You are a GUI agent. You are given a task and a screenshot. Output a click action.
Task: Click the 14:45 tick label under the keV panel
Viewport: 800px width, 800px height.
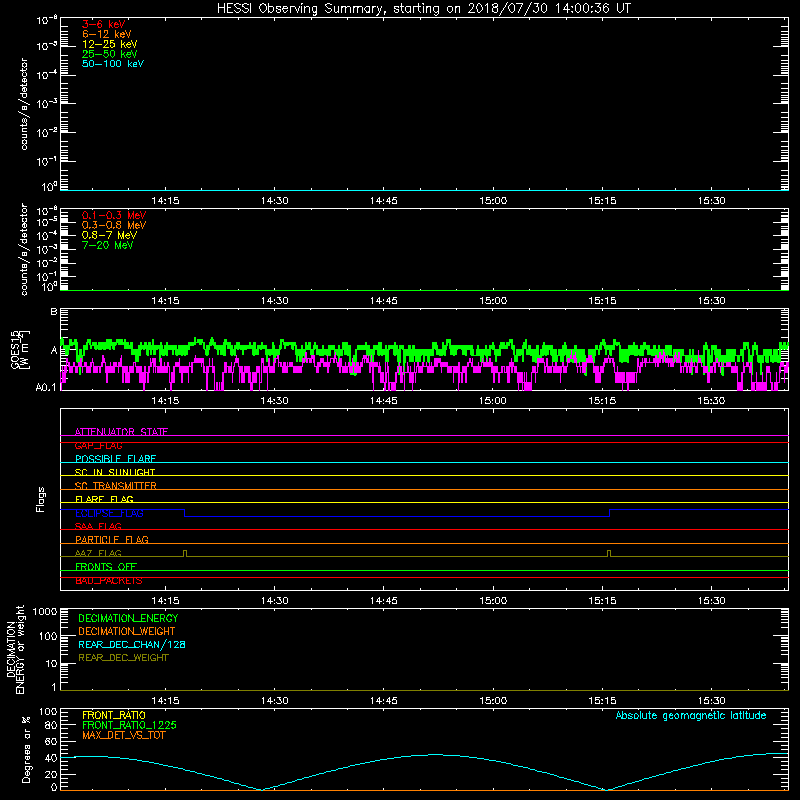(x=384, y=201)
